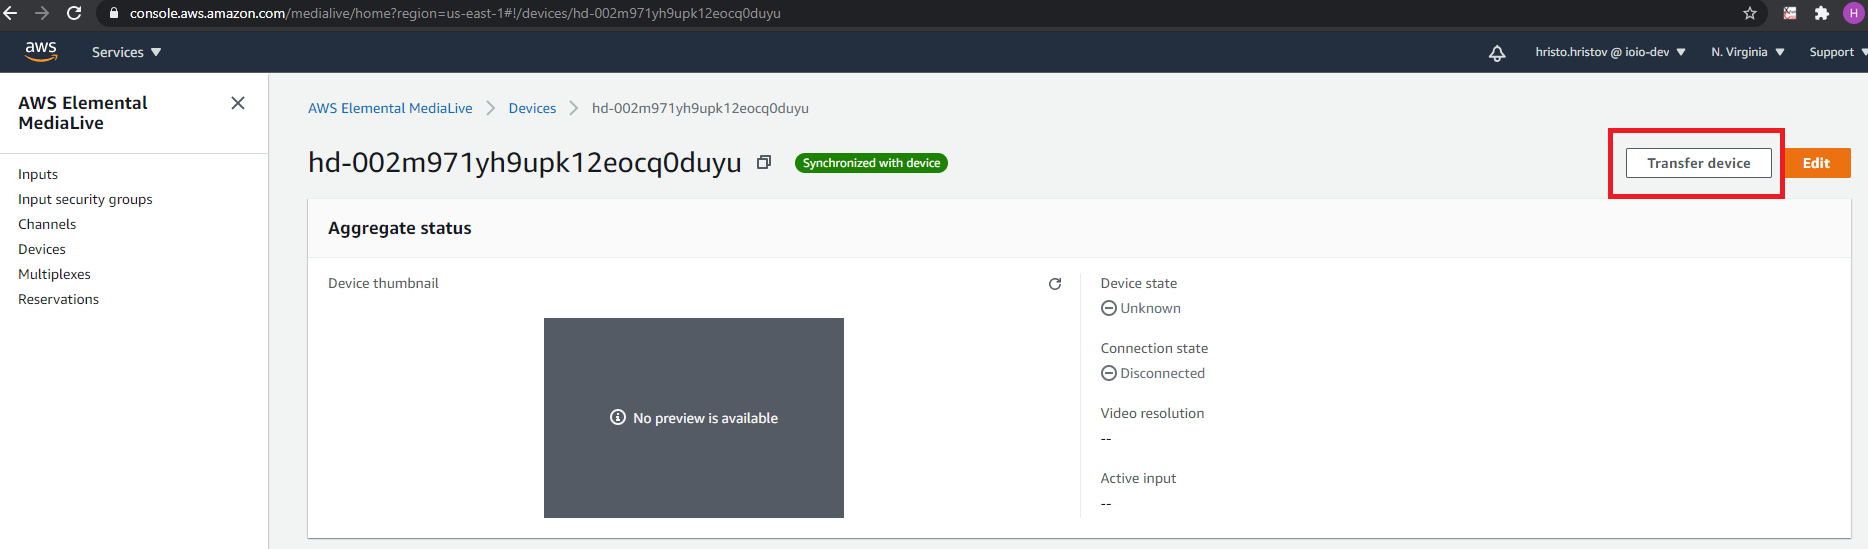Viewport: 1868px width, 549px height.
Task: Click the No preview is available thumbnail
Action: pos(694,418)
